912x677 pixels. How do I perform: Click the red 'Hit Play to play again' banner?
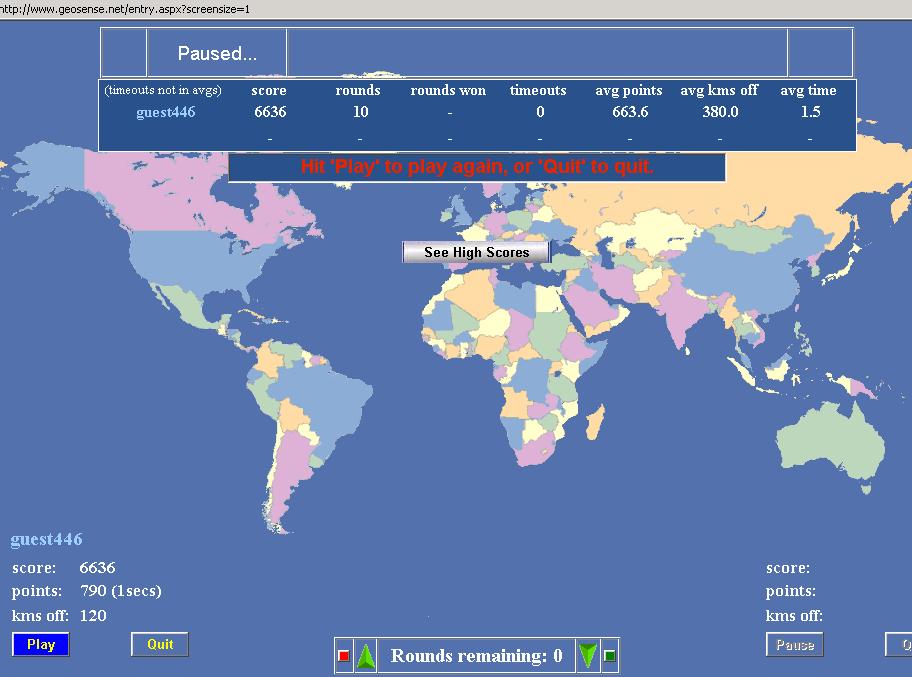[477, 167]
